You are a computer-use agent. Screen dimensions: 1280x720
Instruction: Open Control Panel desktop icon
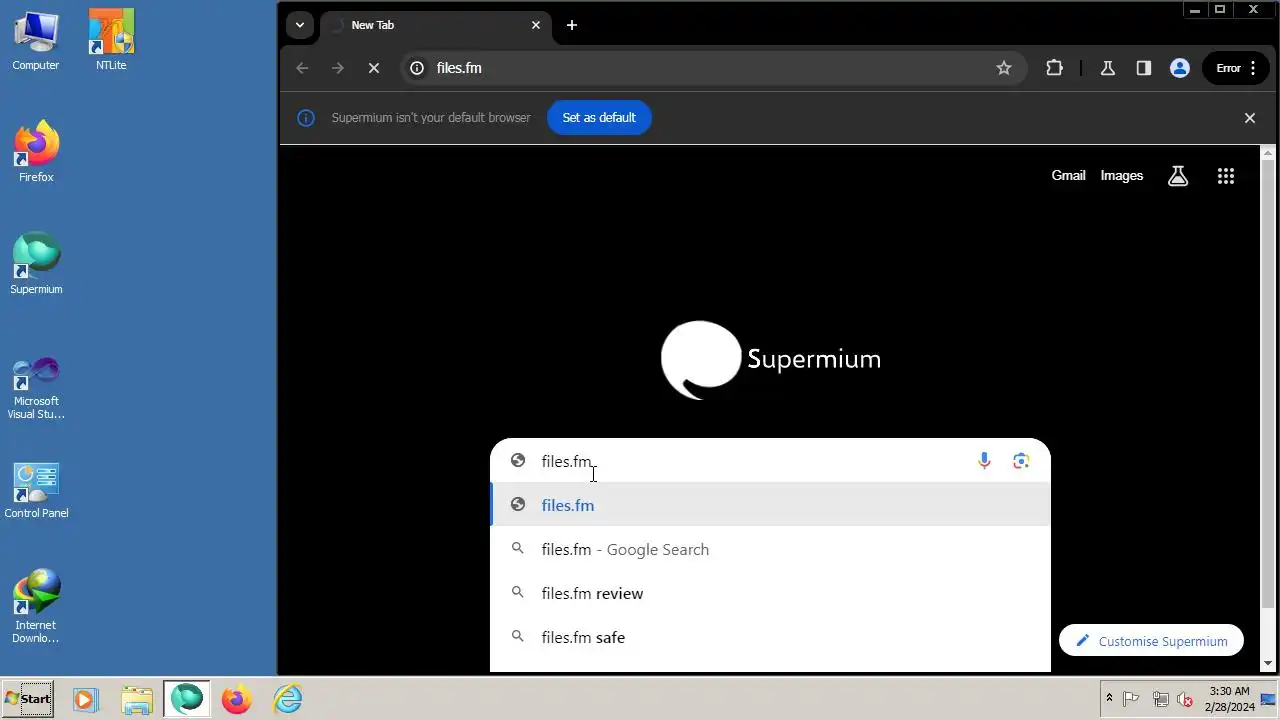click(x=36, y=490)
